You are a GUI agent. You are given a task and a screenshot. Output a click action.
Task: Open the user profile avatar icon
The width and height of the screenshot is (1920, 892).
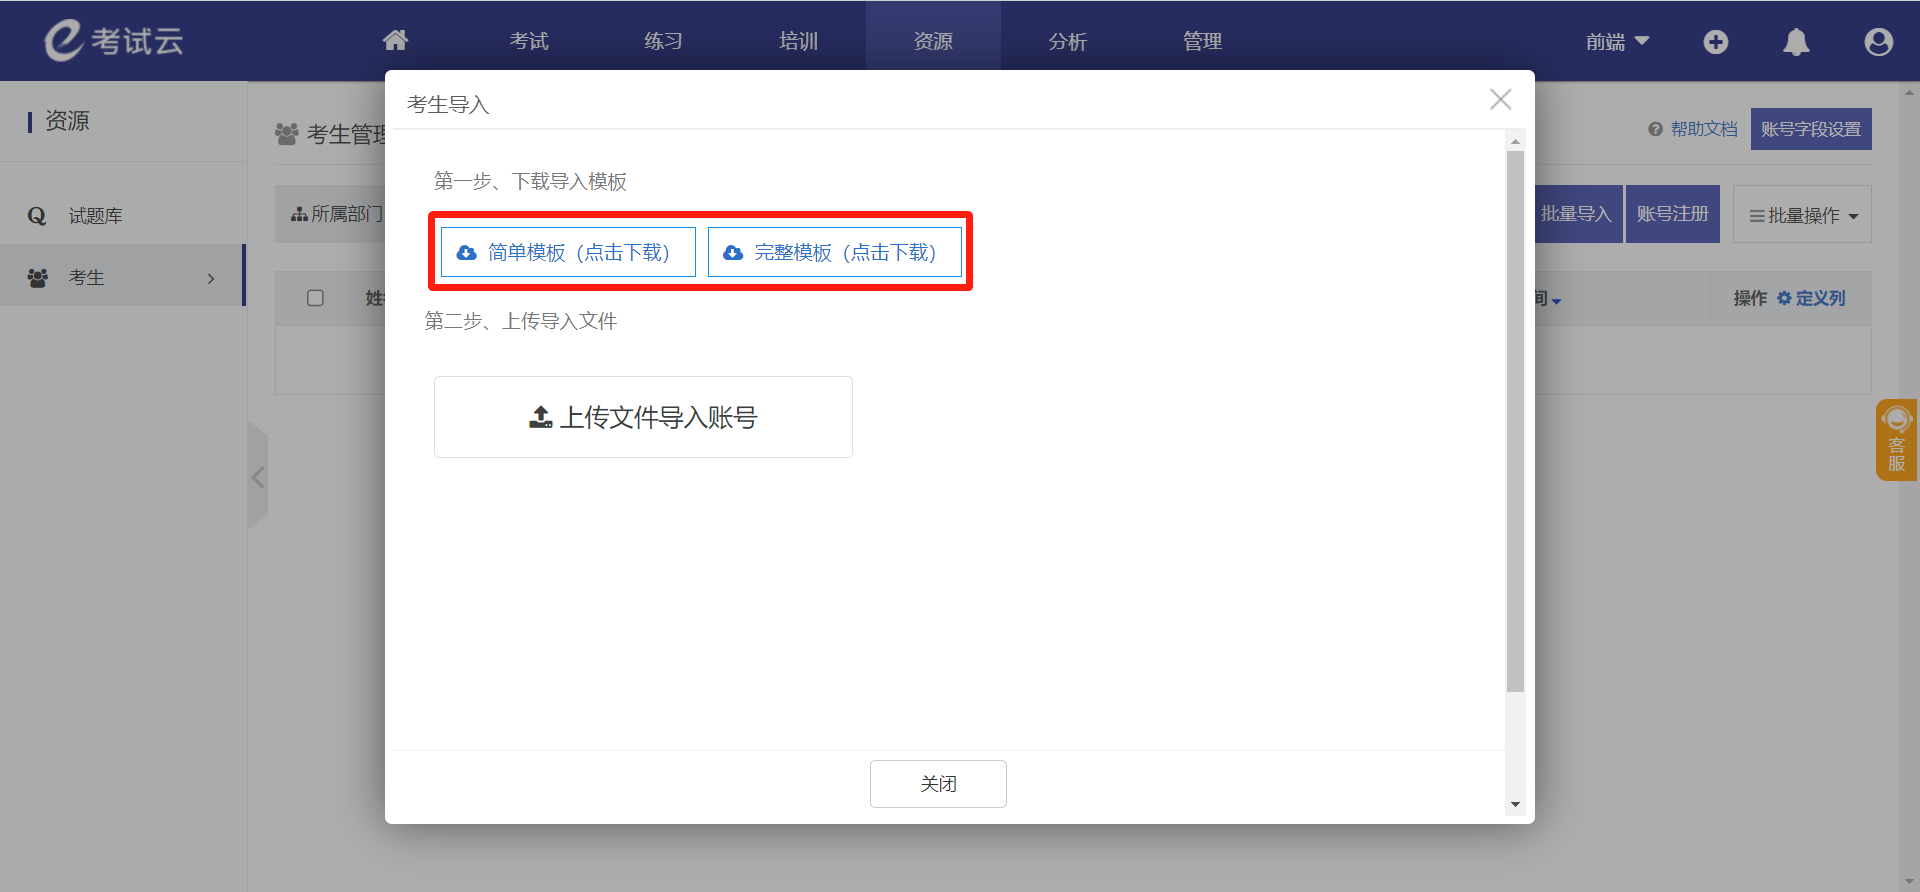click(1878, 42)
